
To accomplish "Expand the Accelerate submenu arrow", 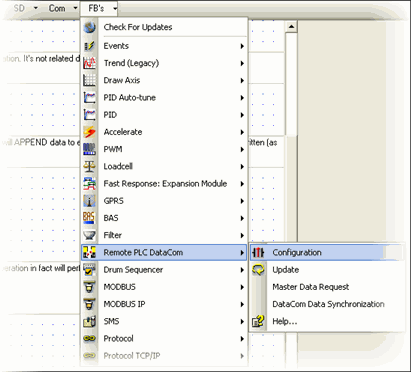I will pyautogui.click(x=242, y=132).
